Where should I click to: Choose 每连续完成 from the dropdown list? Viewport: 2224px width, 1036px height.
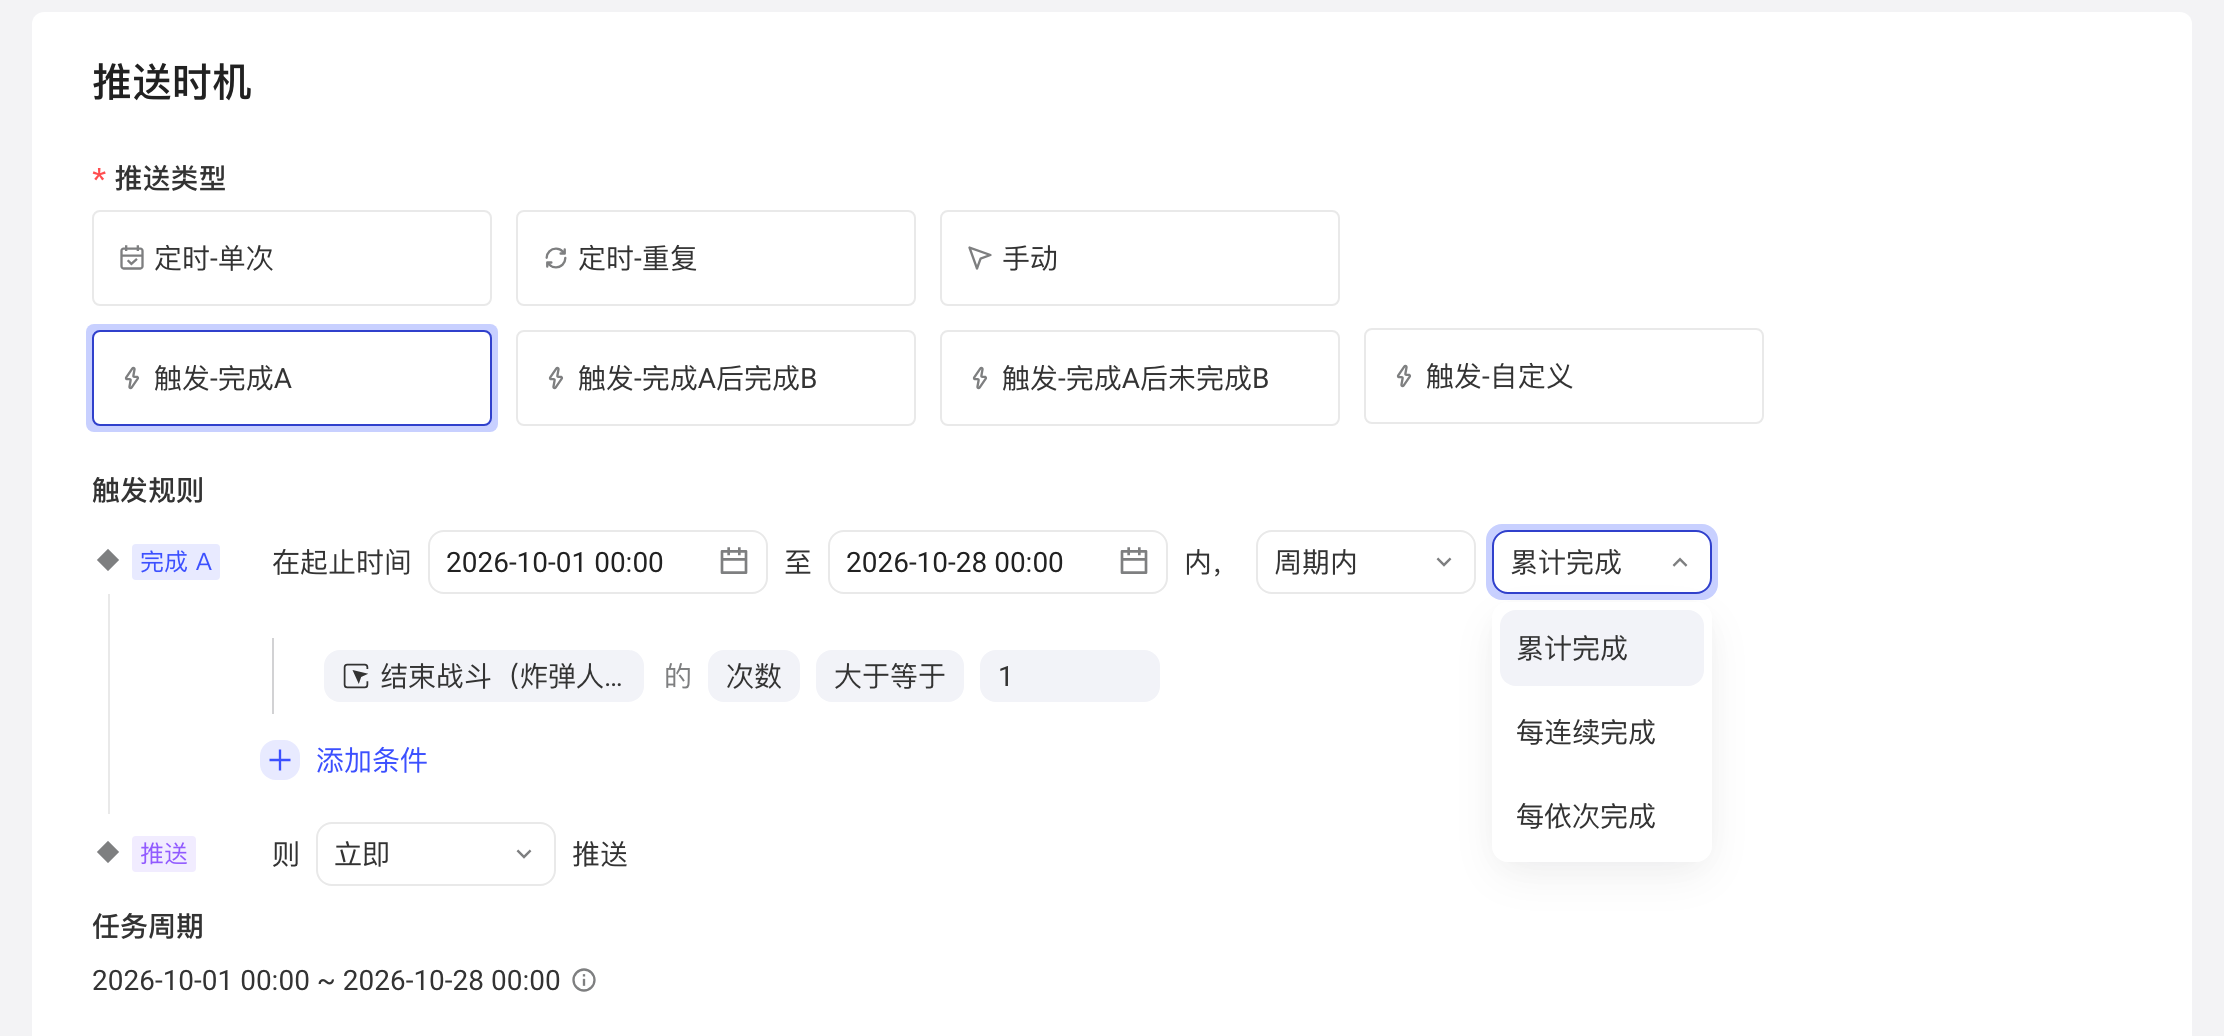coord(1602,732)
